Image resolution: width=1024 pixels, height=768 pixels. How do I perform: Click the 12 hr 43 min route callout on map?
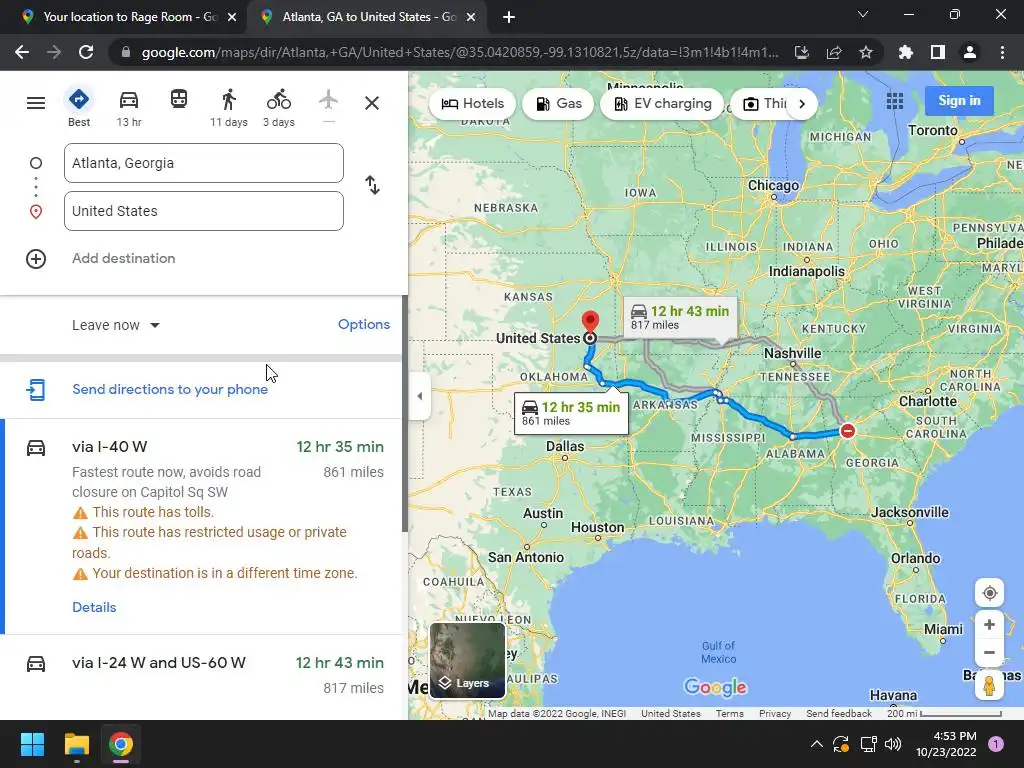(680, 317)
